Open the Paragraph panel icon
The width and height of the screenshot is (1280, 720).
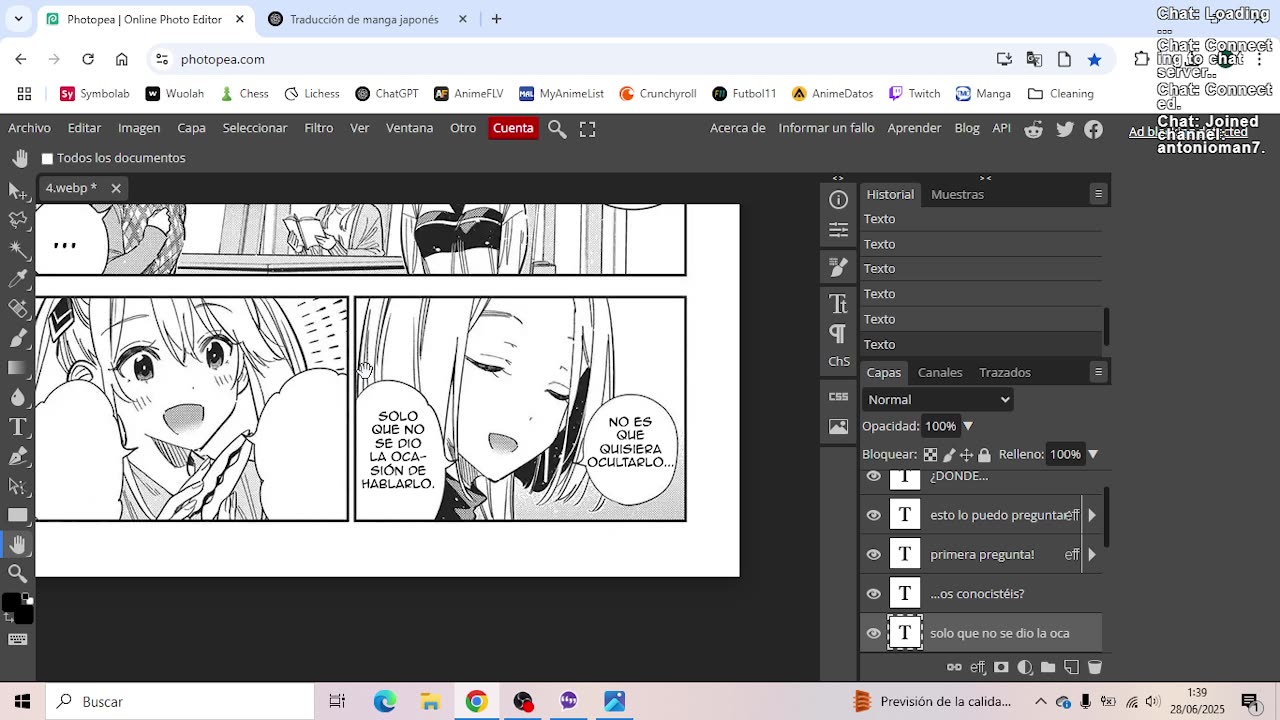tap(839, 333)
